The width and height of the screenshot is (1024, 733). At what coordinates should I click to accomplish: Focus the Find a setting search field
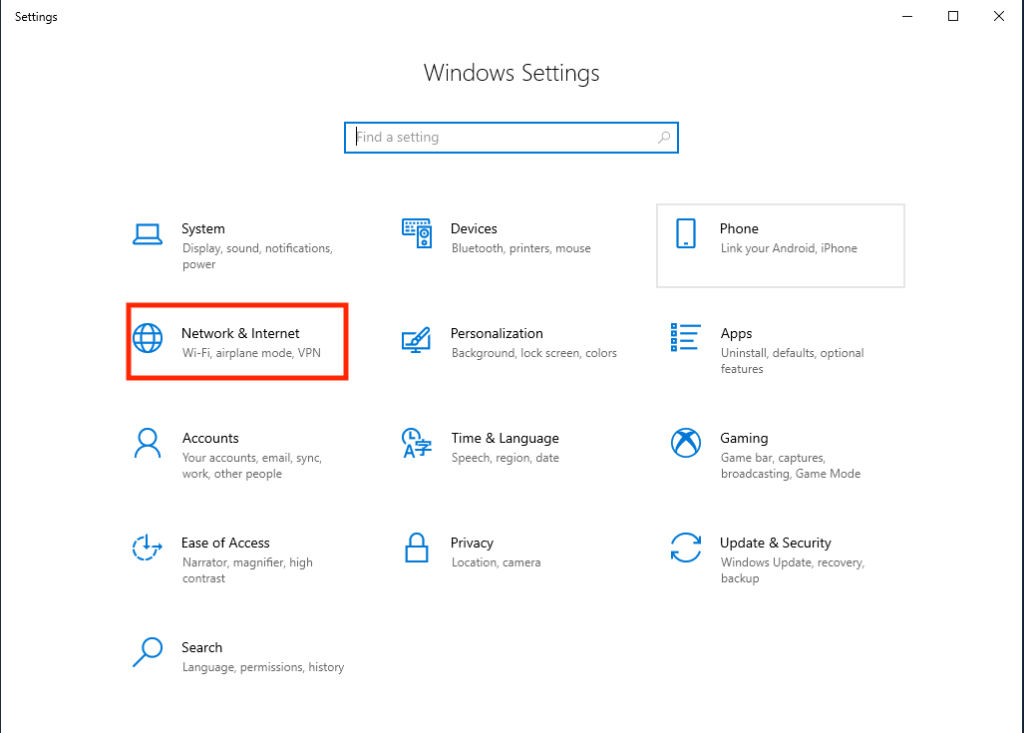coord(511,137)
